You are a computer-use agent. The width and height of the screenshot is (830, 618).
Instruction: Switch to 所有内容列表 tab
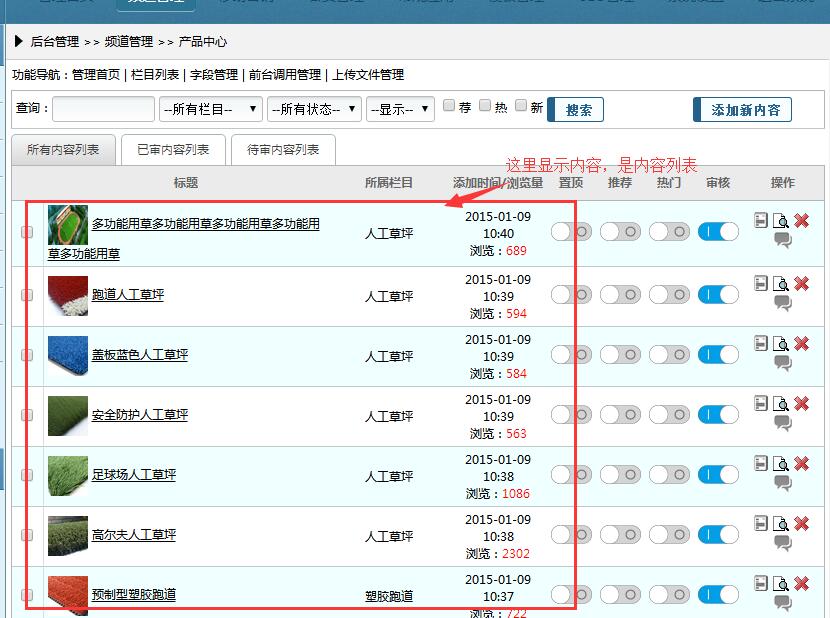63,150
